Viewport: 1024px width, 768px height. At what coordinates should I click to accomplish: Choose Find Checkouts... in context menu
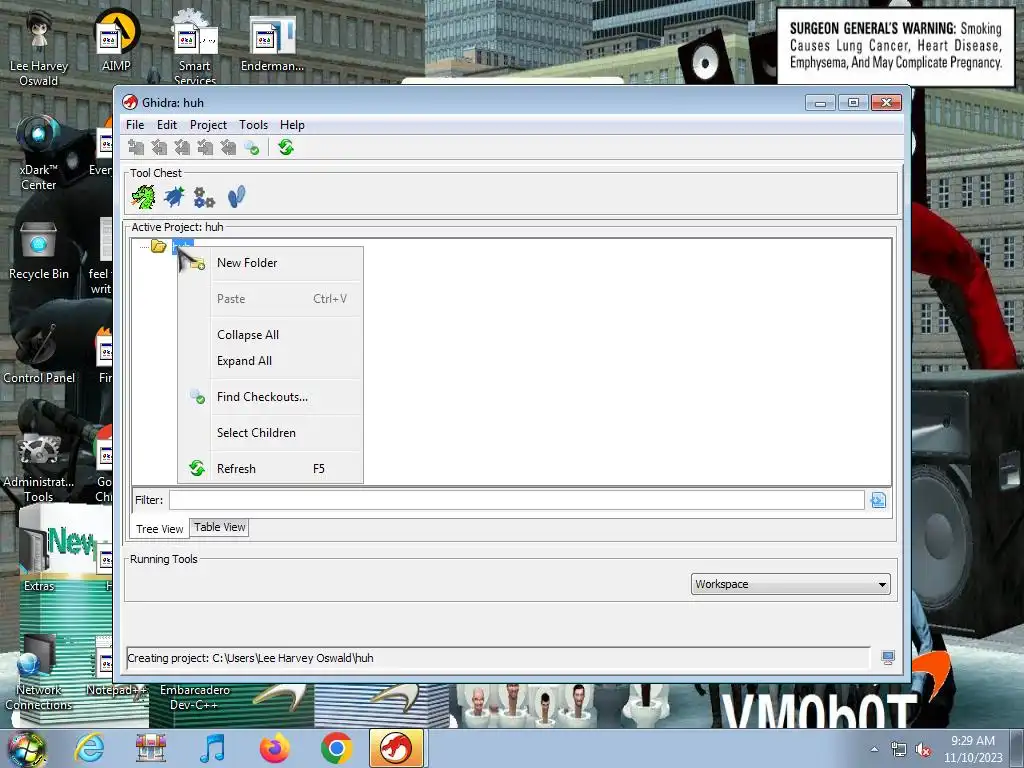(x=270, y=397)
